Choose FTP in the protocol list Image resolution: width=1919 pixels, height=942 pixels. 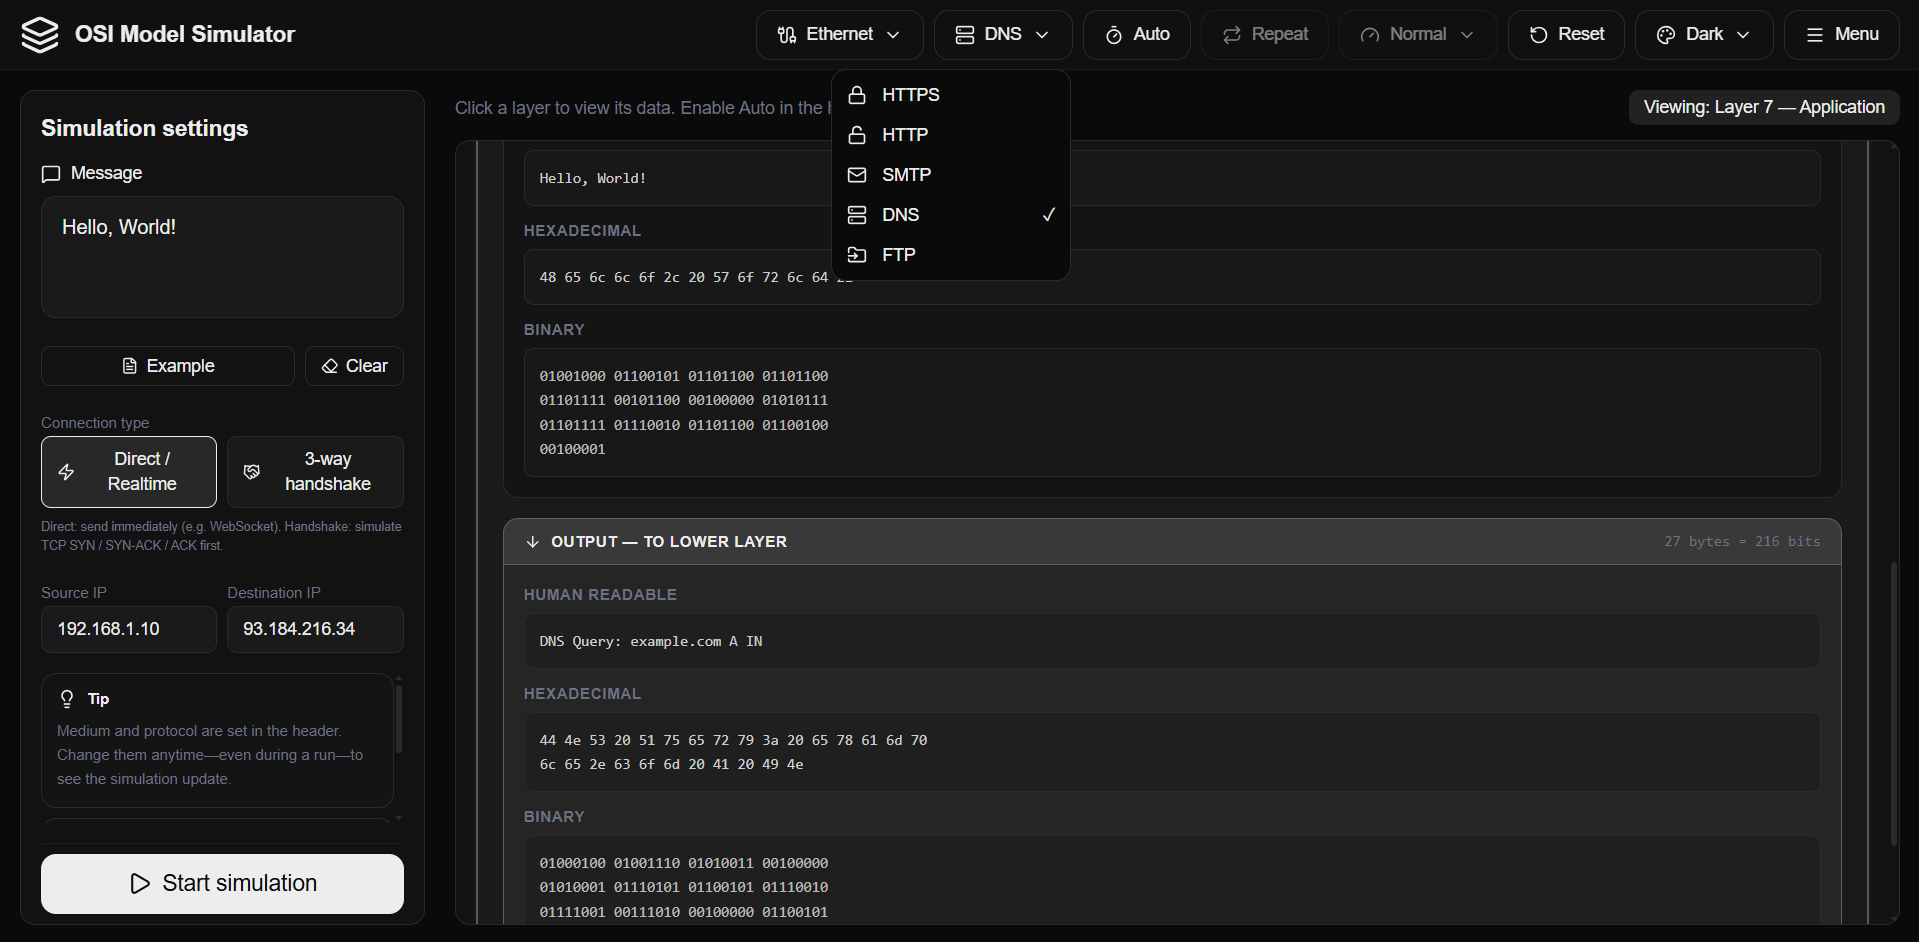click(x=898, y=254)
